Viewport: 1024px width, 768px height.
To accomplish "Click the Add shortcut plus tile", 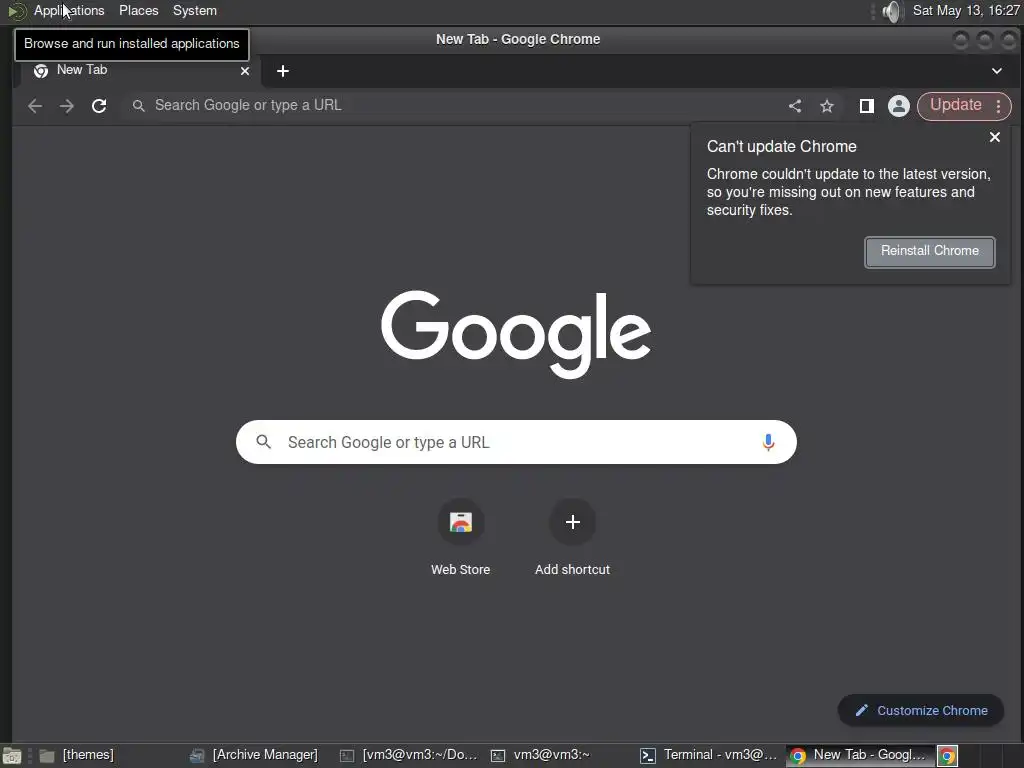I will pos(573,522).
